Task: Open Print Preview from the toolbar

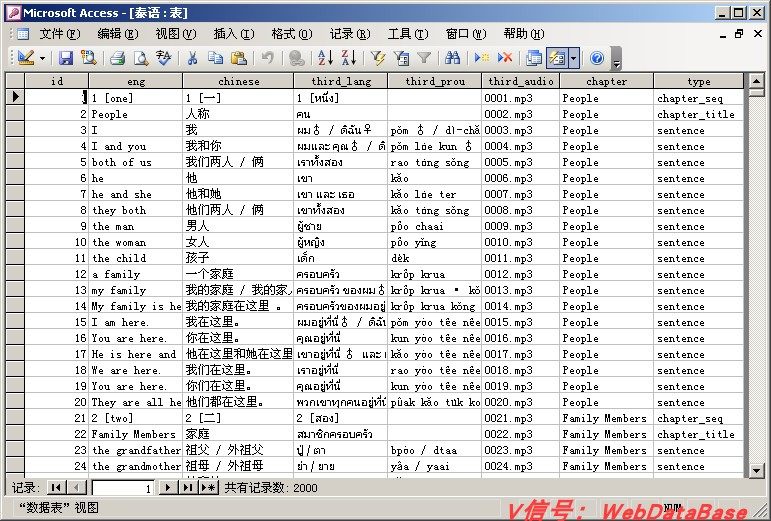Action: coord(141,58)
